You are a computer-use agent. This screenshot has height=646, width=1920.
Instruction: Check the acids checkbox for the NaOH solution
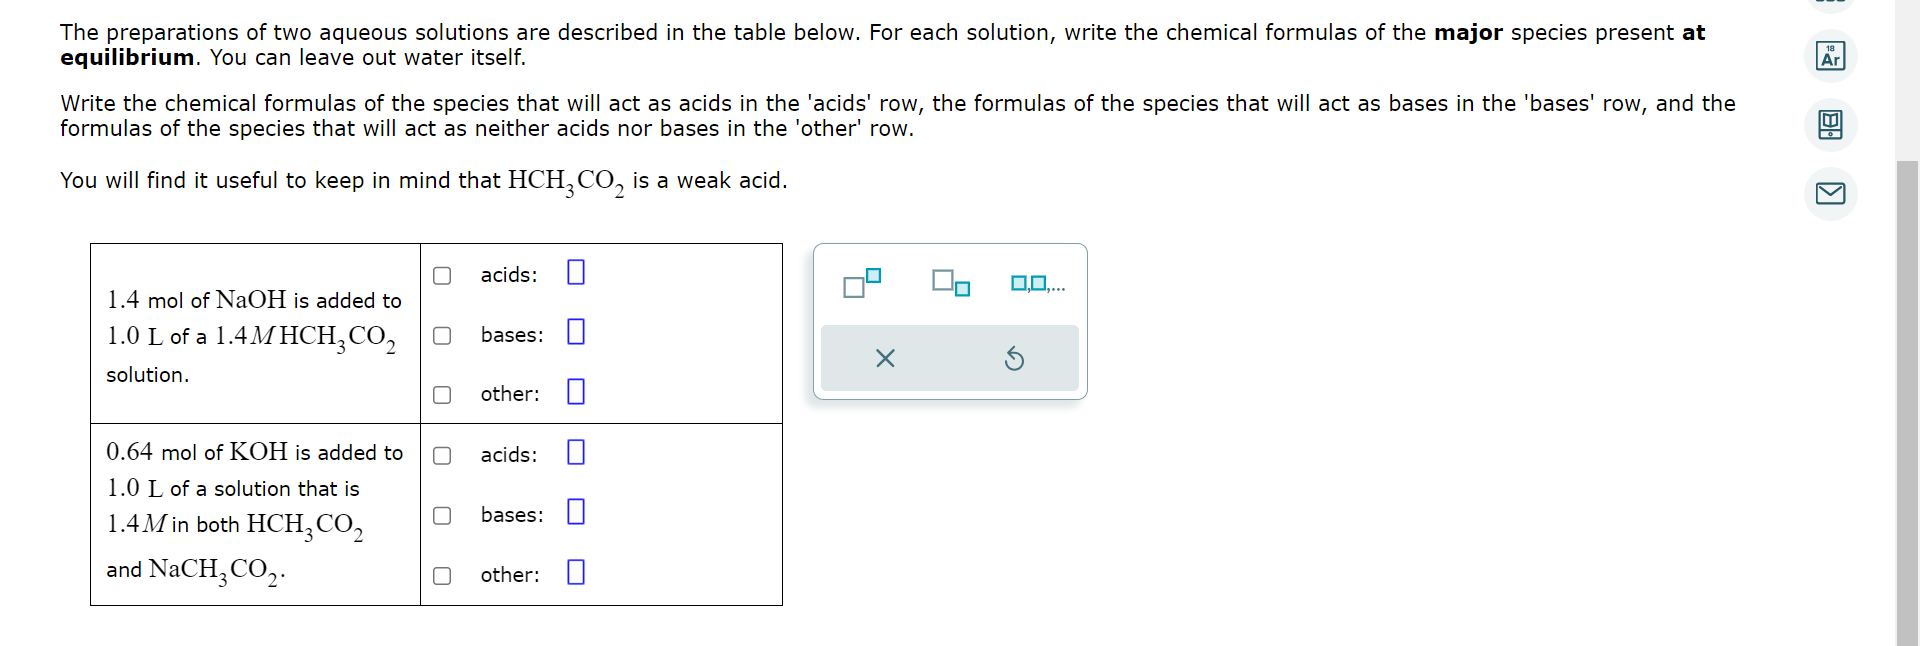442,275
